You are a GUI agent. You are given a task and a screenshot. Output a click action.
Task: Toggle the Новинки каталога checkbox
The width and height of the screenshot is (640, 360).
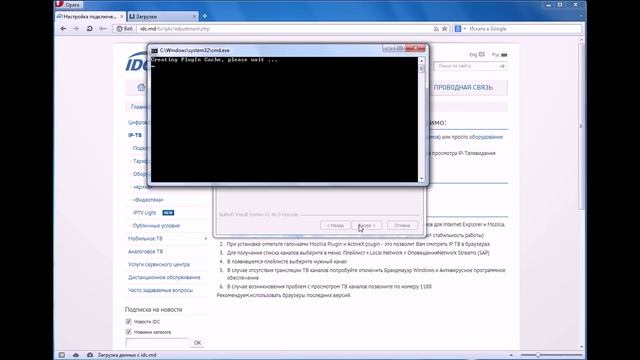pyautogui.click(x=129, y=332)
